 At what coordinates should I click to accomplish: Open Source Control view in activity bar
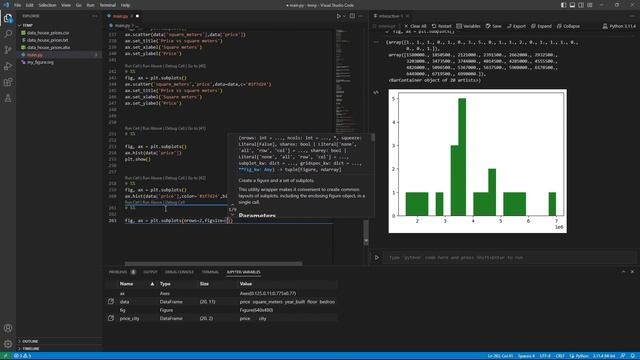[8, 50]
